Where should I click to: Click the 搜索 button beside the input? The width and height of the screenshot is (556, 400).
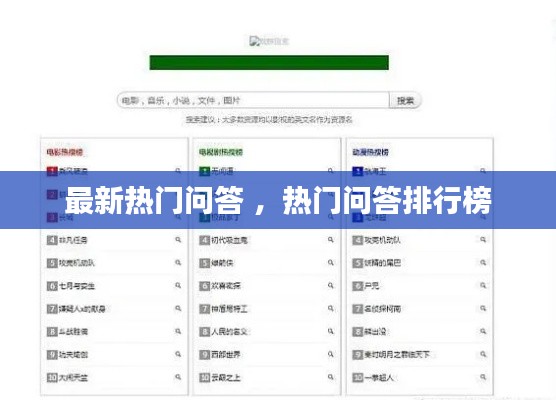point(405,101)
